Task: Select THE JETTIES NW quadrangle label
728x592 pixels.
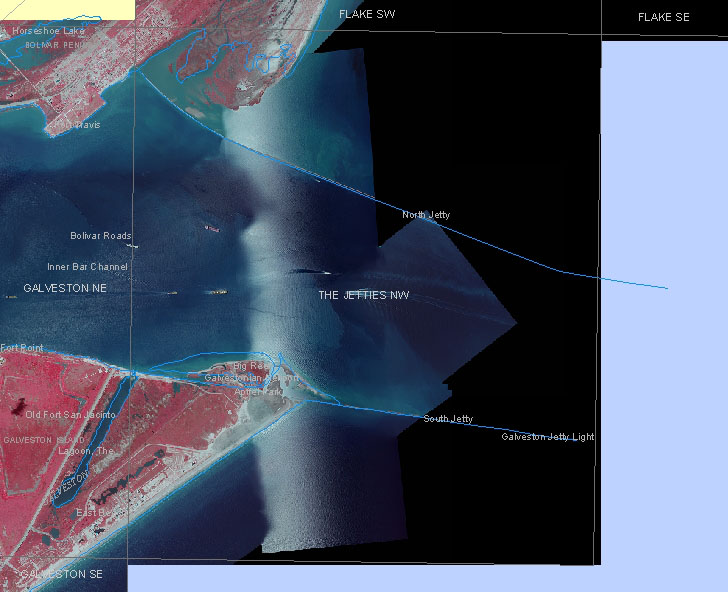Action: 364,295
